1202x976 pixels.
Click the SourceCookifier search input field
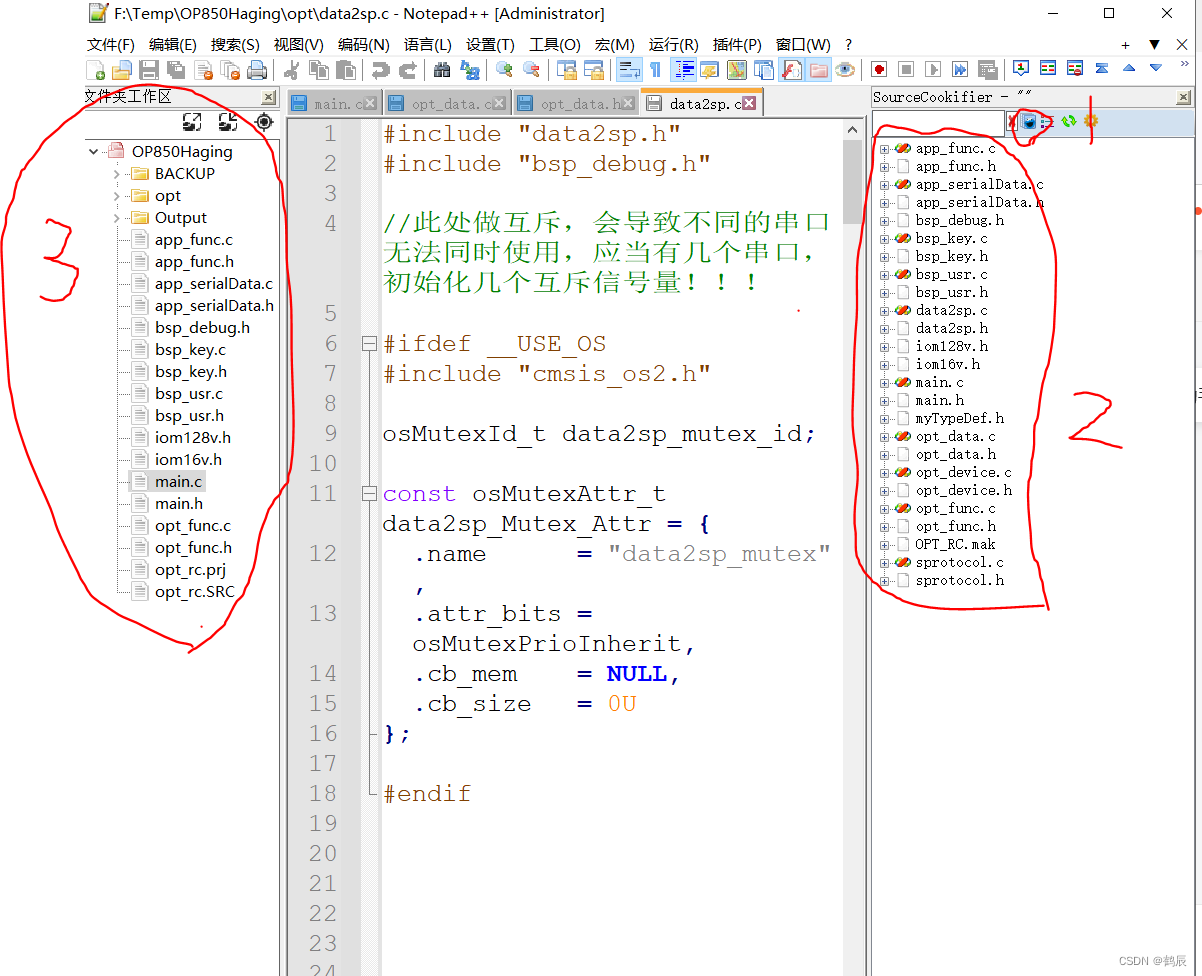(938, 122)
